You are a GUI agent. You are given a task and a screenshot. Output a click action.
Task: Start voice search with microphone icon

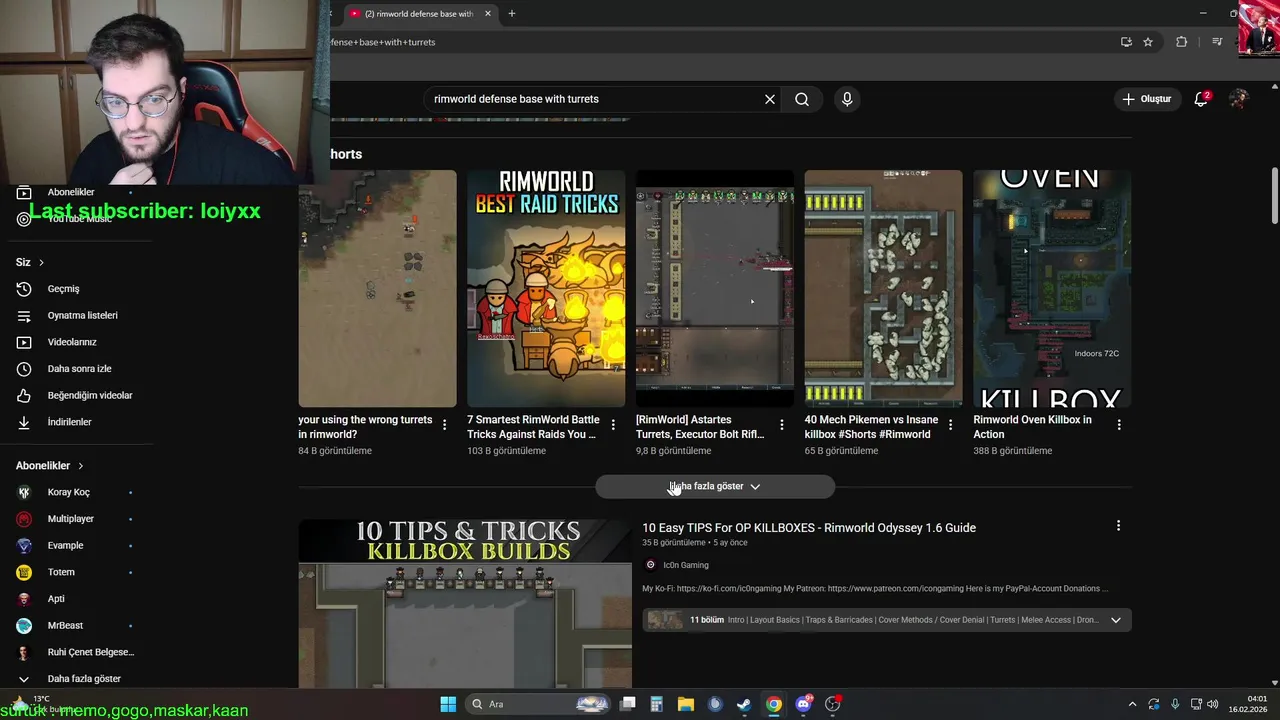pos(847,99)
